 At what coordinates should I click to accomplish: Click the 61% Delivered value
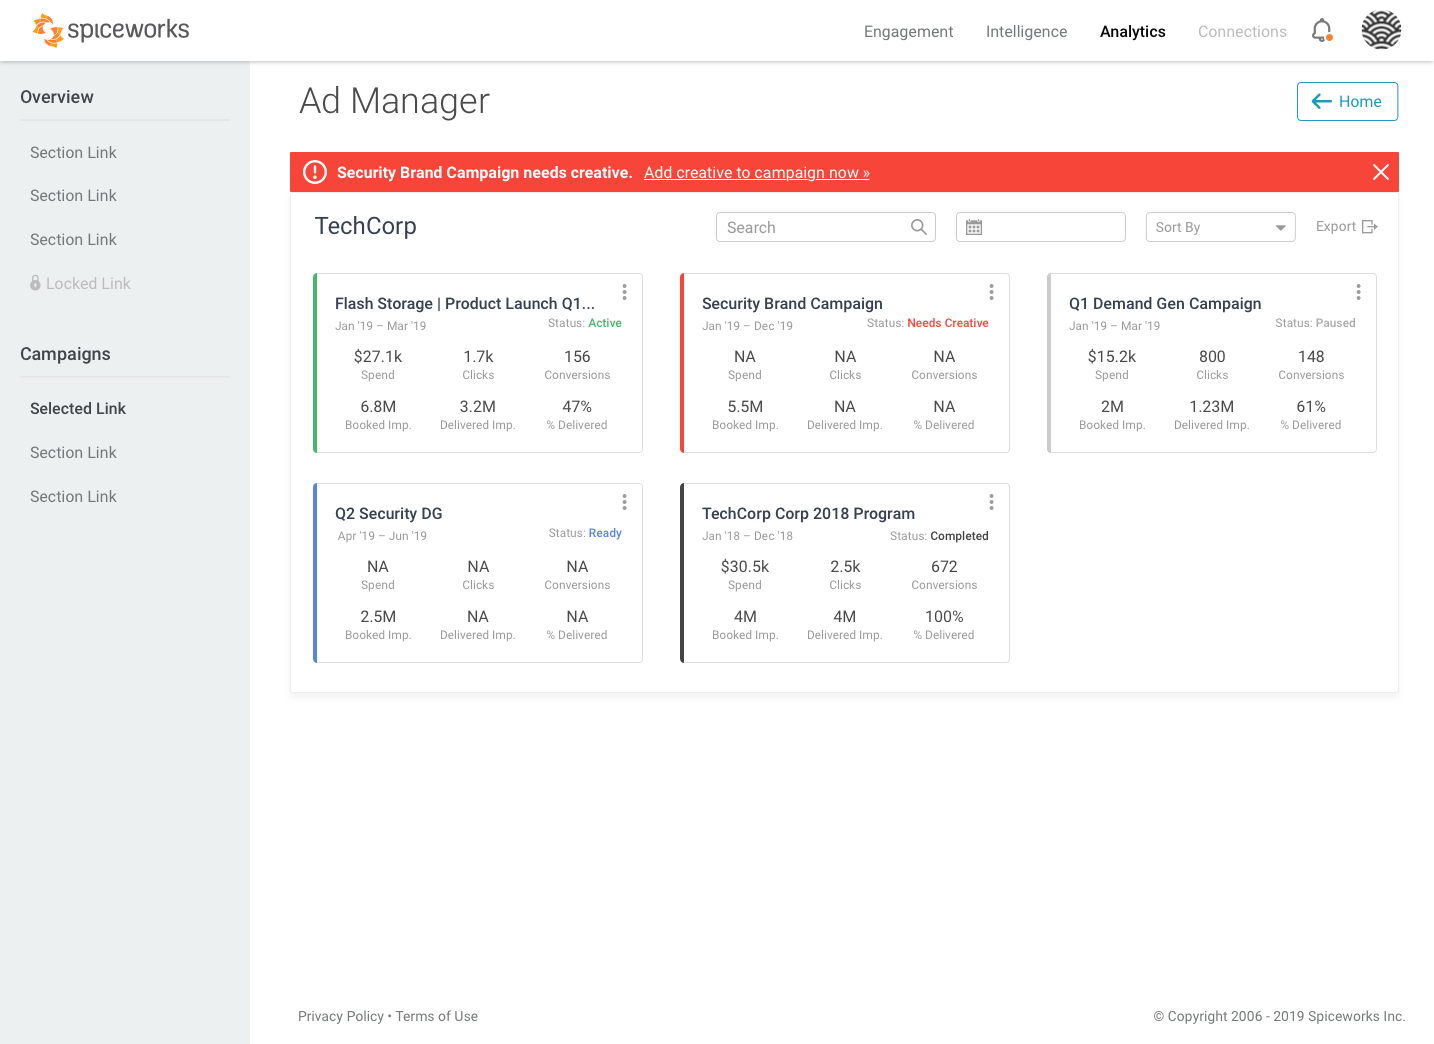pyautogui.click(x=1311, y=406)
